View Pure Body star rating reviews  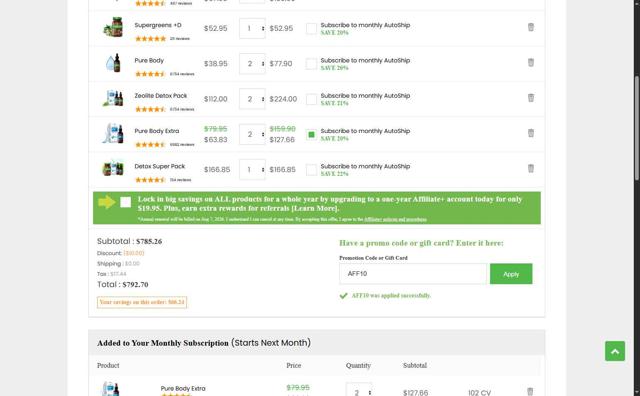click(150, 74)
